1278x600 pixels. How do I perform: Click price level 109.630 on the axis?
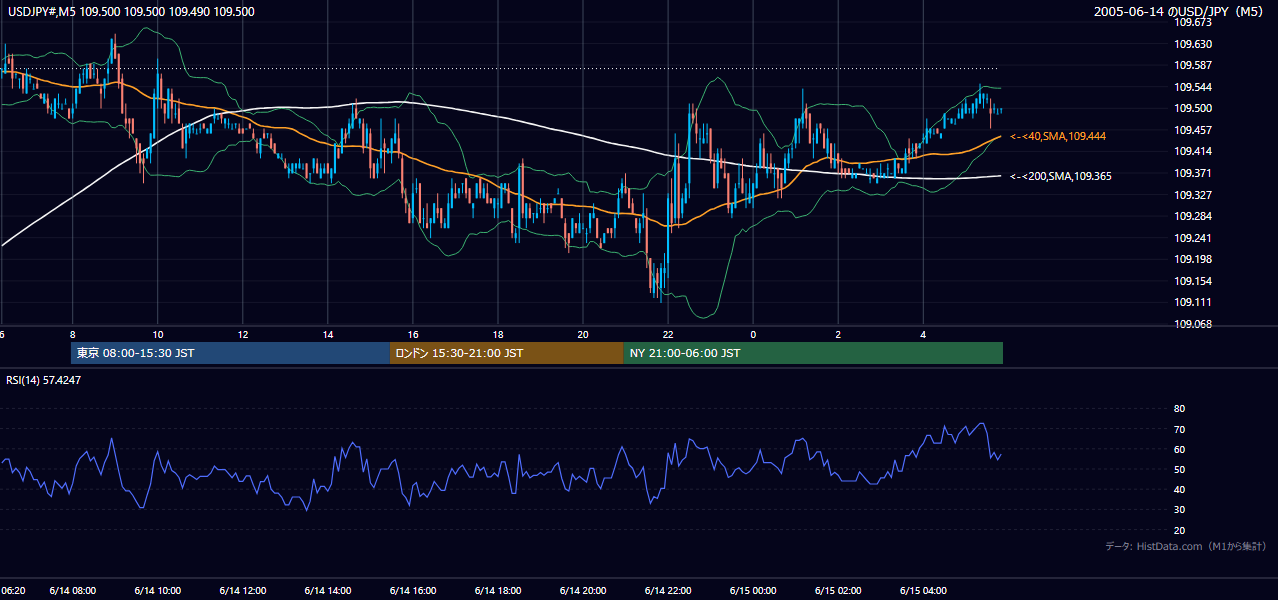click(x=1195, y=44)
